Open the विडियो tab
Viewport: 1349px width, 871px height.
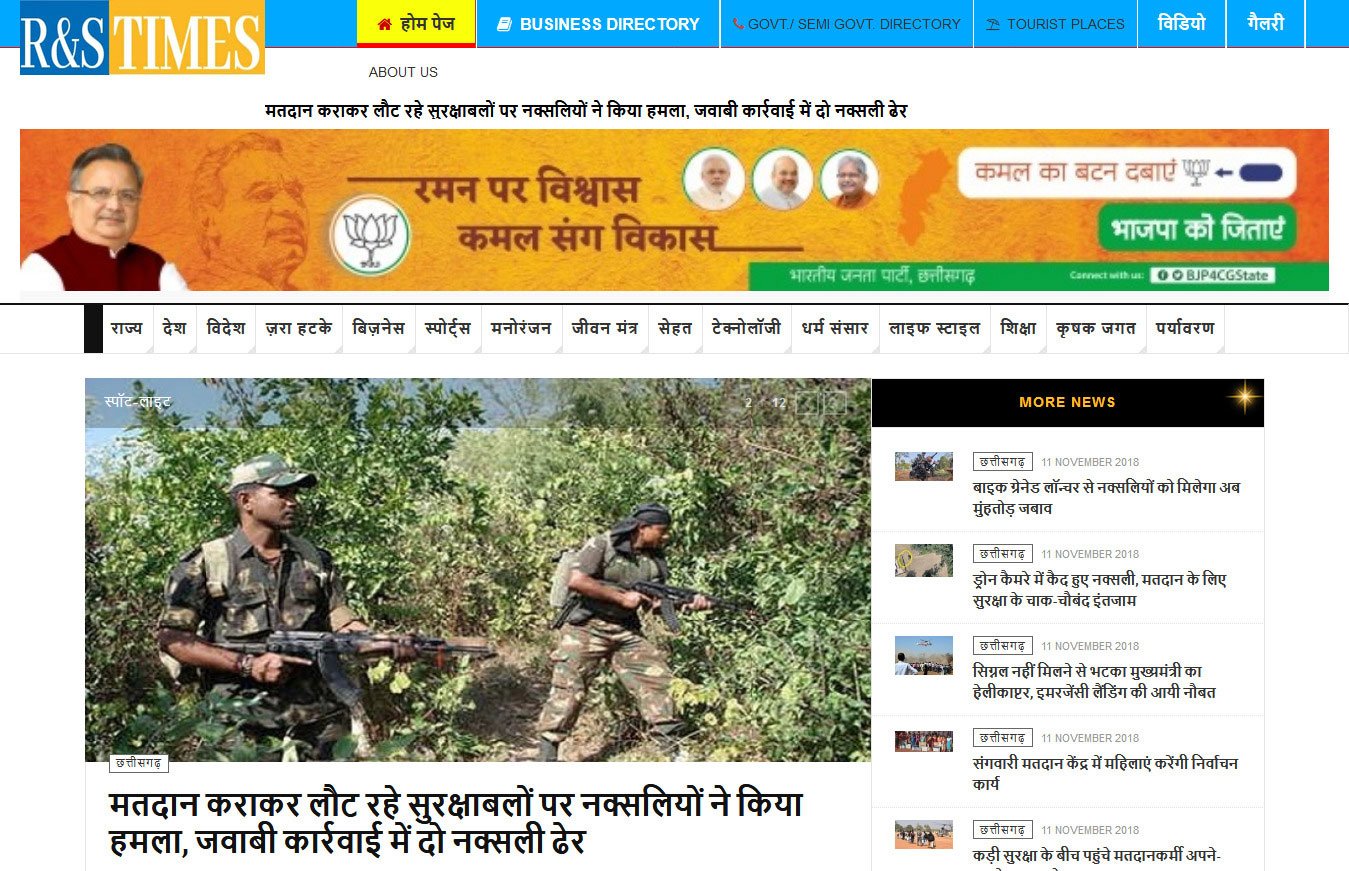tap(1182, 24)
